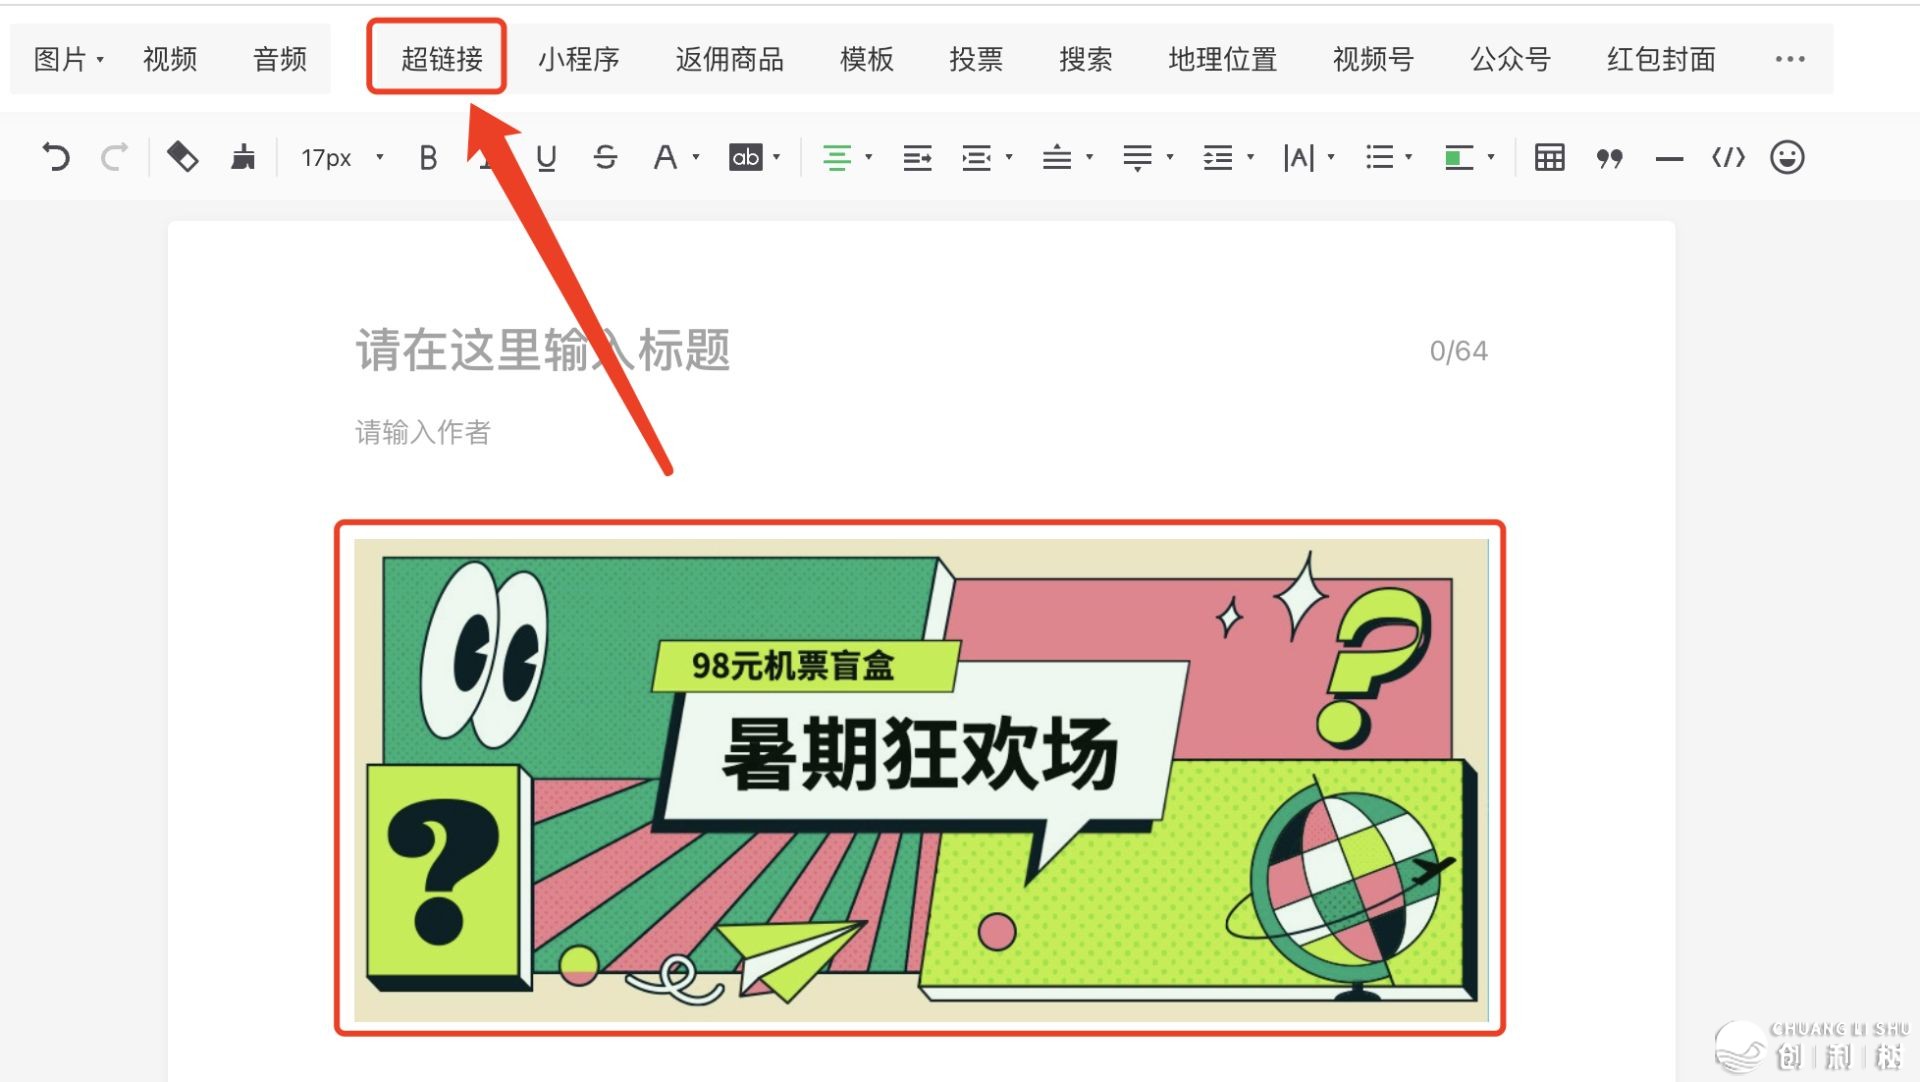The image size is (1920, 1082).
Task: Click the undo arrow icon
Action: [x=56, y=157]
